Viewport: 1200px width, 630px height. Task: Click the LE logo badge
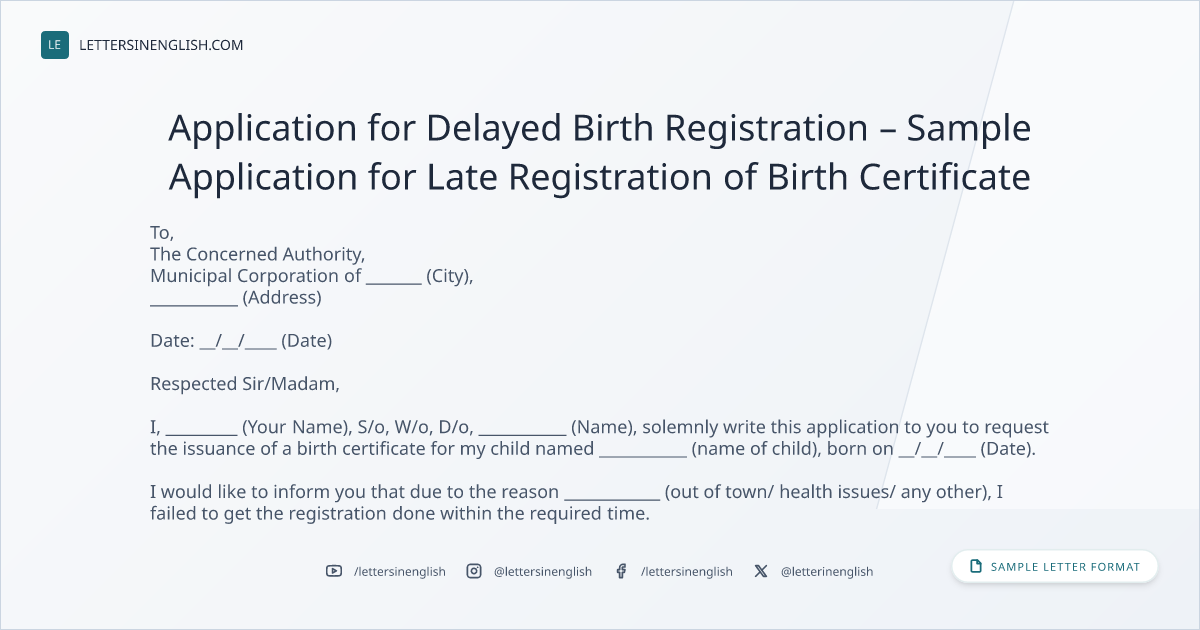pos(55,45)
